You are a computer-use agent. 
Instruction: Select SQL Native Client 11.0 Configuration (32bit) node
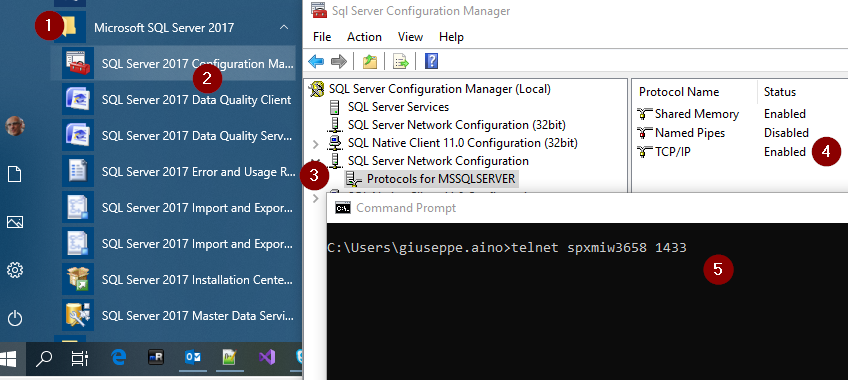click(x=462, y=143)
